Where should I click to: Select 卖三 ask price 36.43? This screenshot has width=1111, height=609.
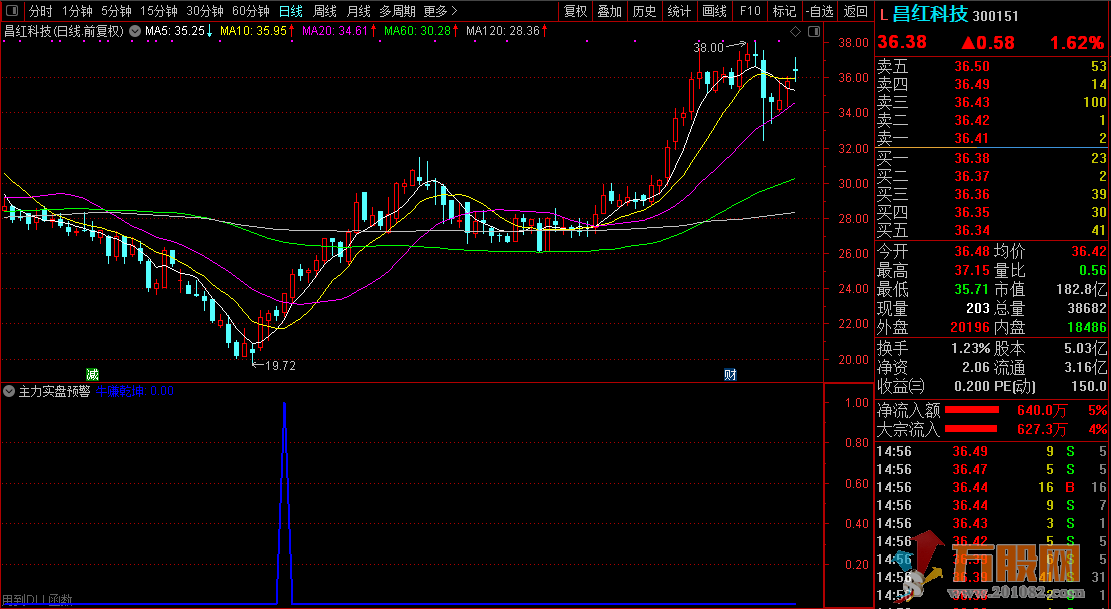click(x=972, y=103)
